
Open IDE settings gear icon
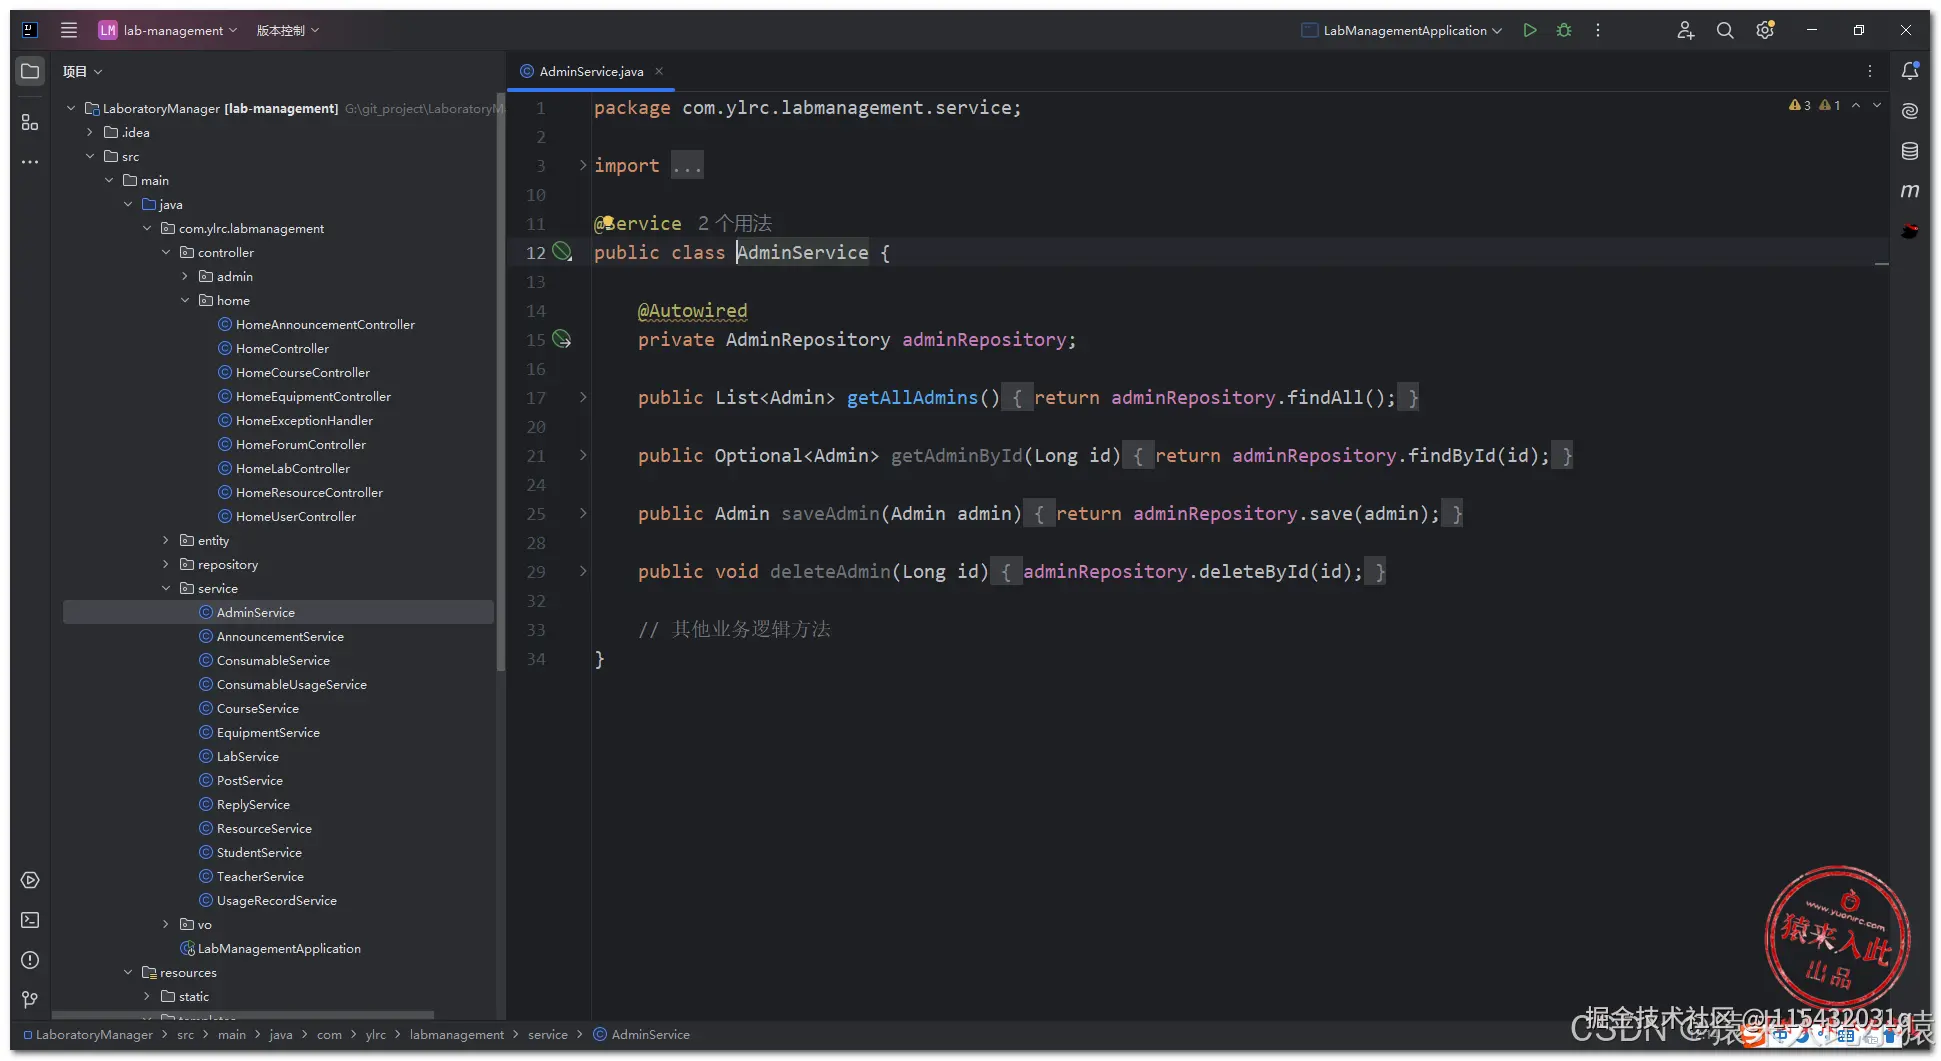(x=1765, y=30)
